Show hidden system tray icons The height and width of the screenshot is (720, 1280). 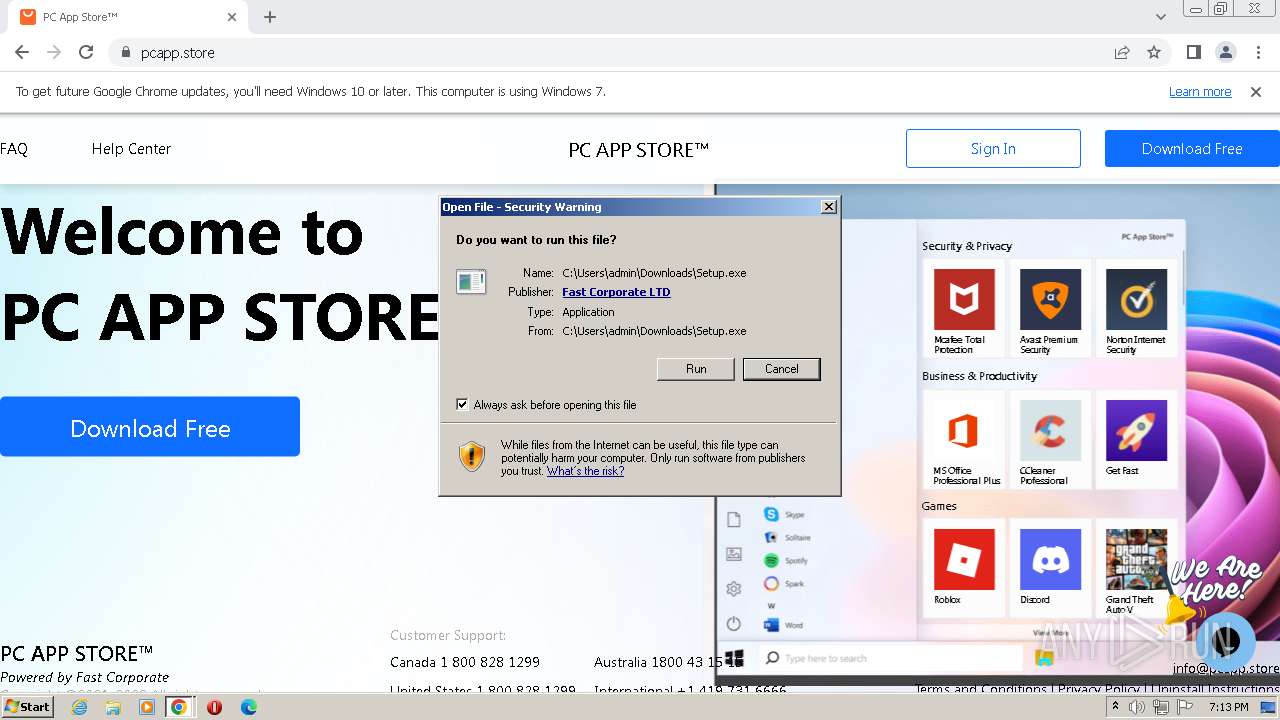(x=1116, y=706)
